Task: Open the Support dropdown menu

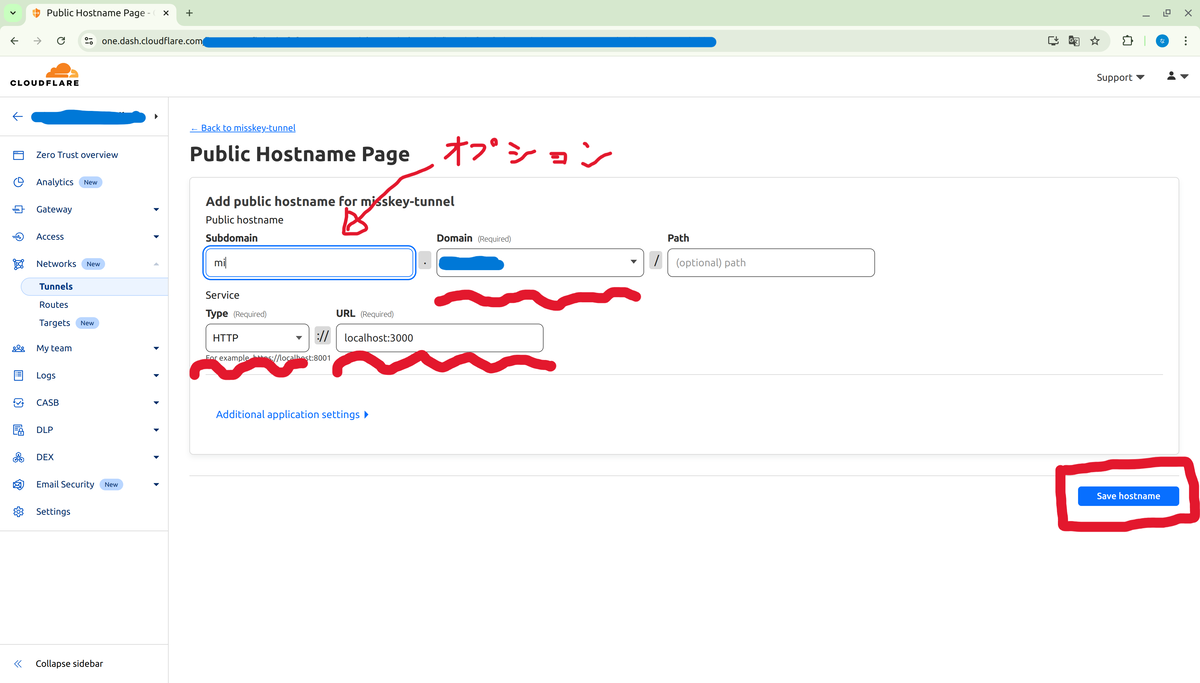Action: pos(1120,77)
